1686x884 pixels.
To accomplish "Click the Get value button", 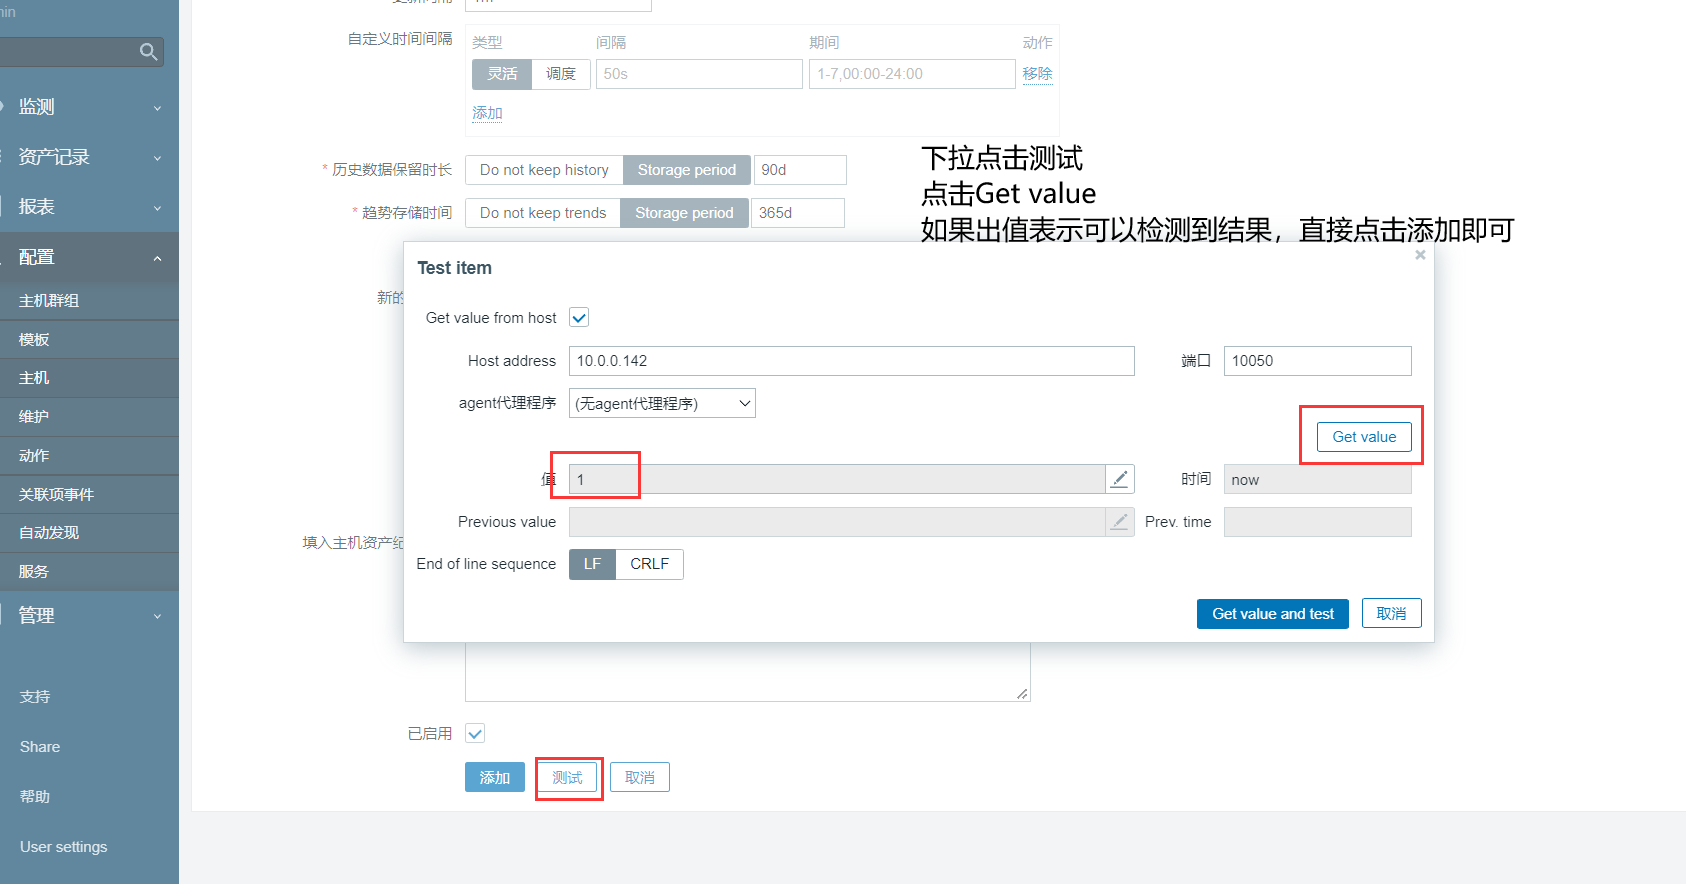I will tap(1364, 437).
